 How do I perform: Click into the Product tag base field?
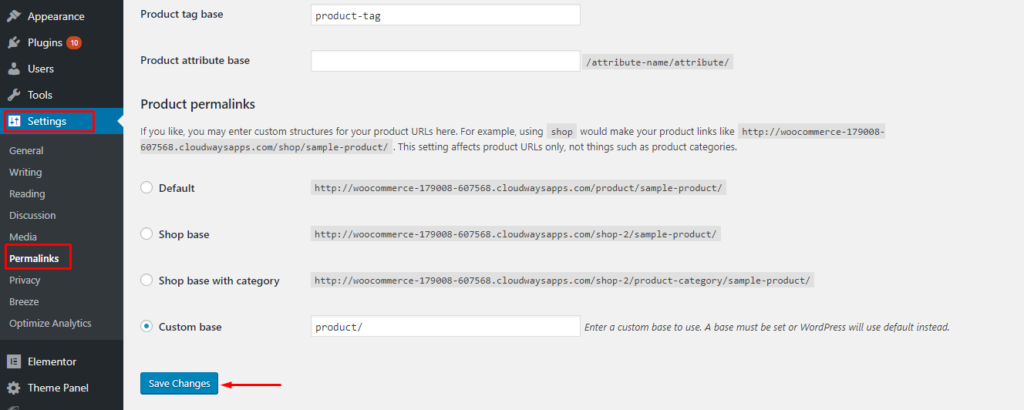(x=445, y=15)
